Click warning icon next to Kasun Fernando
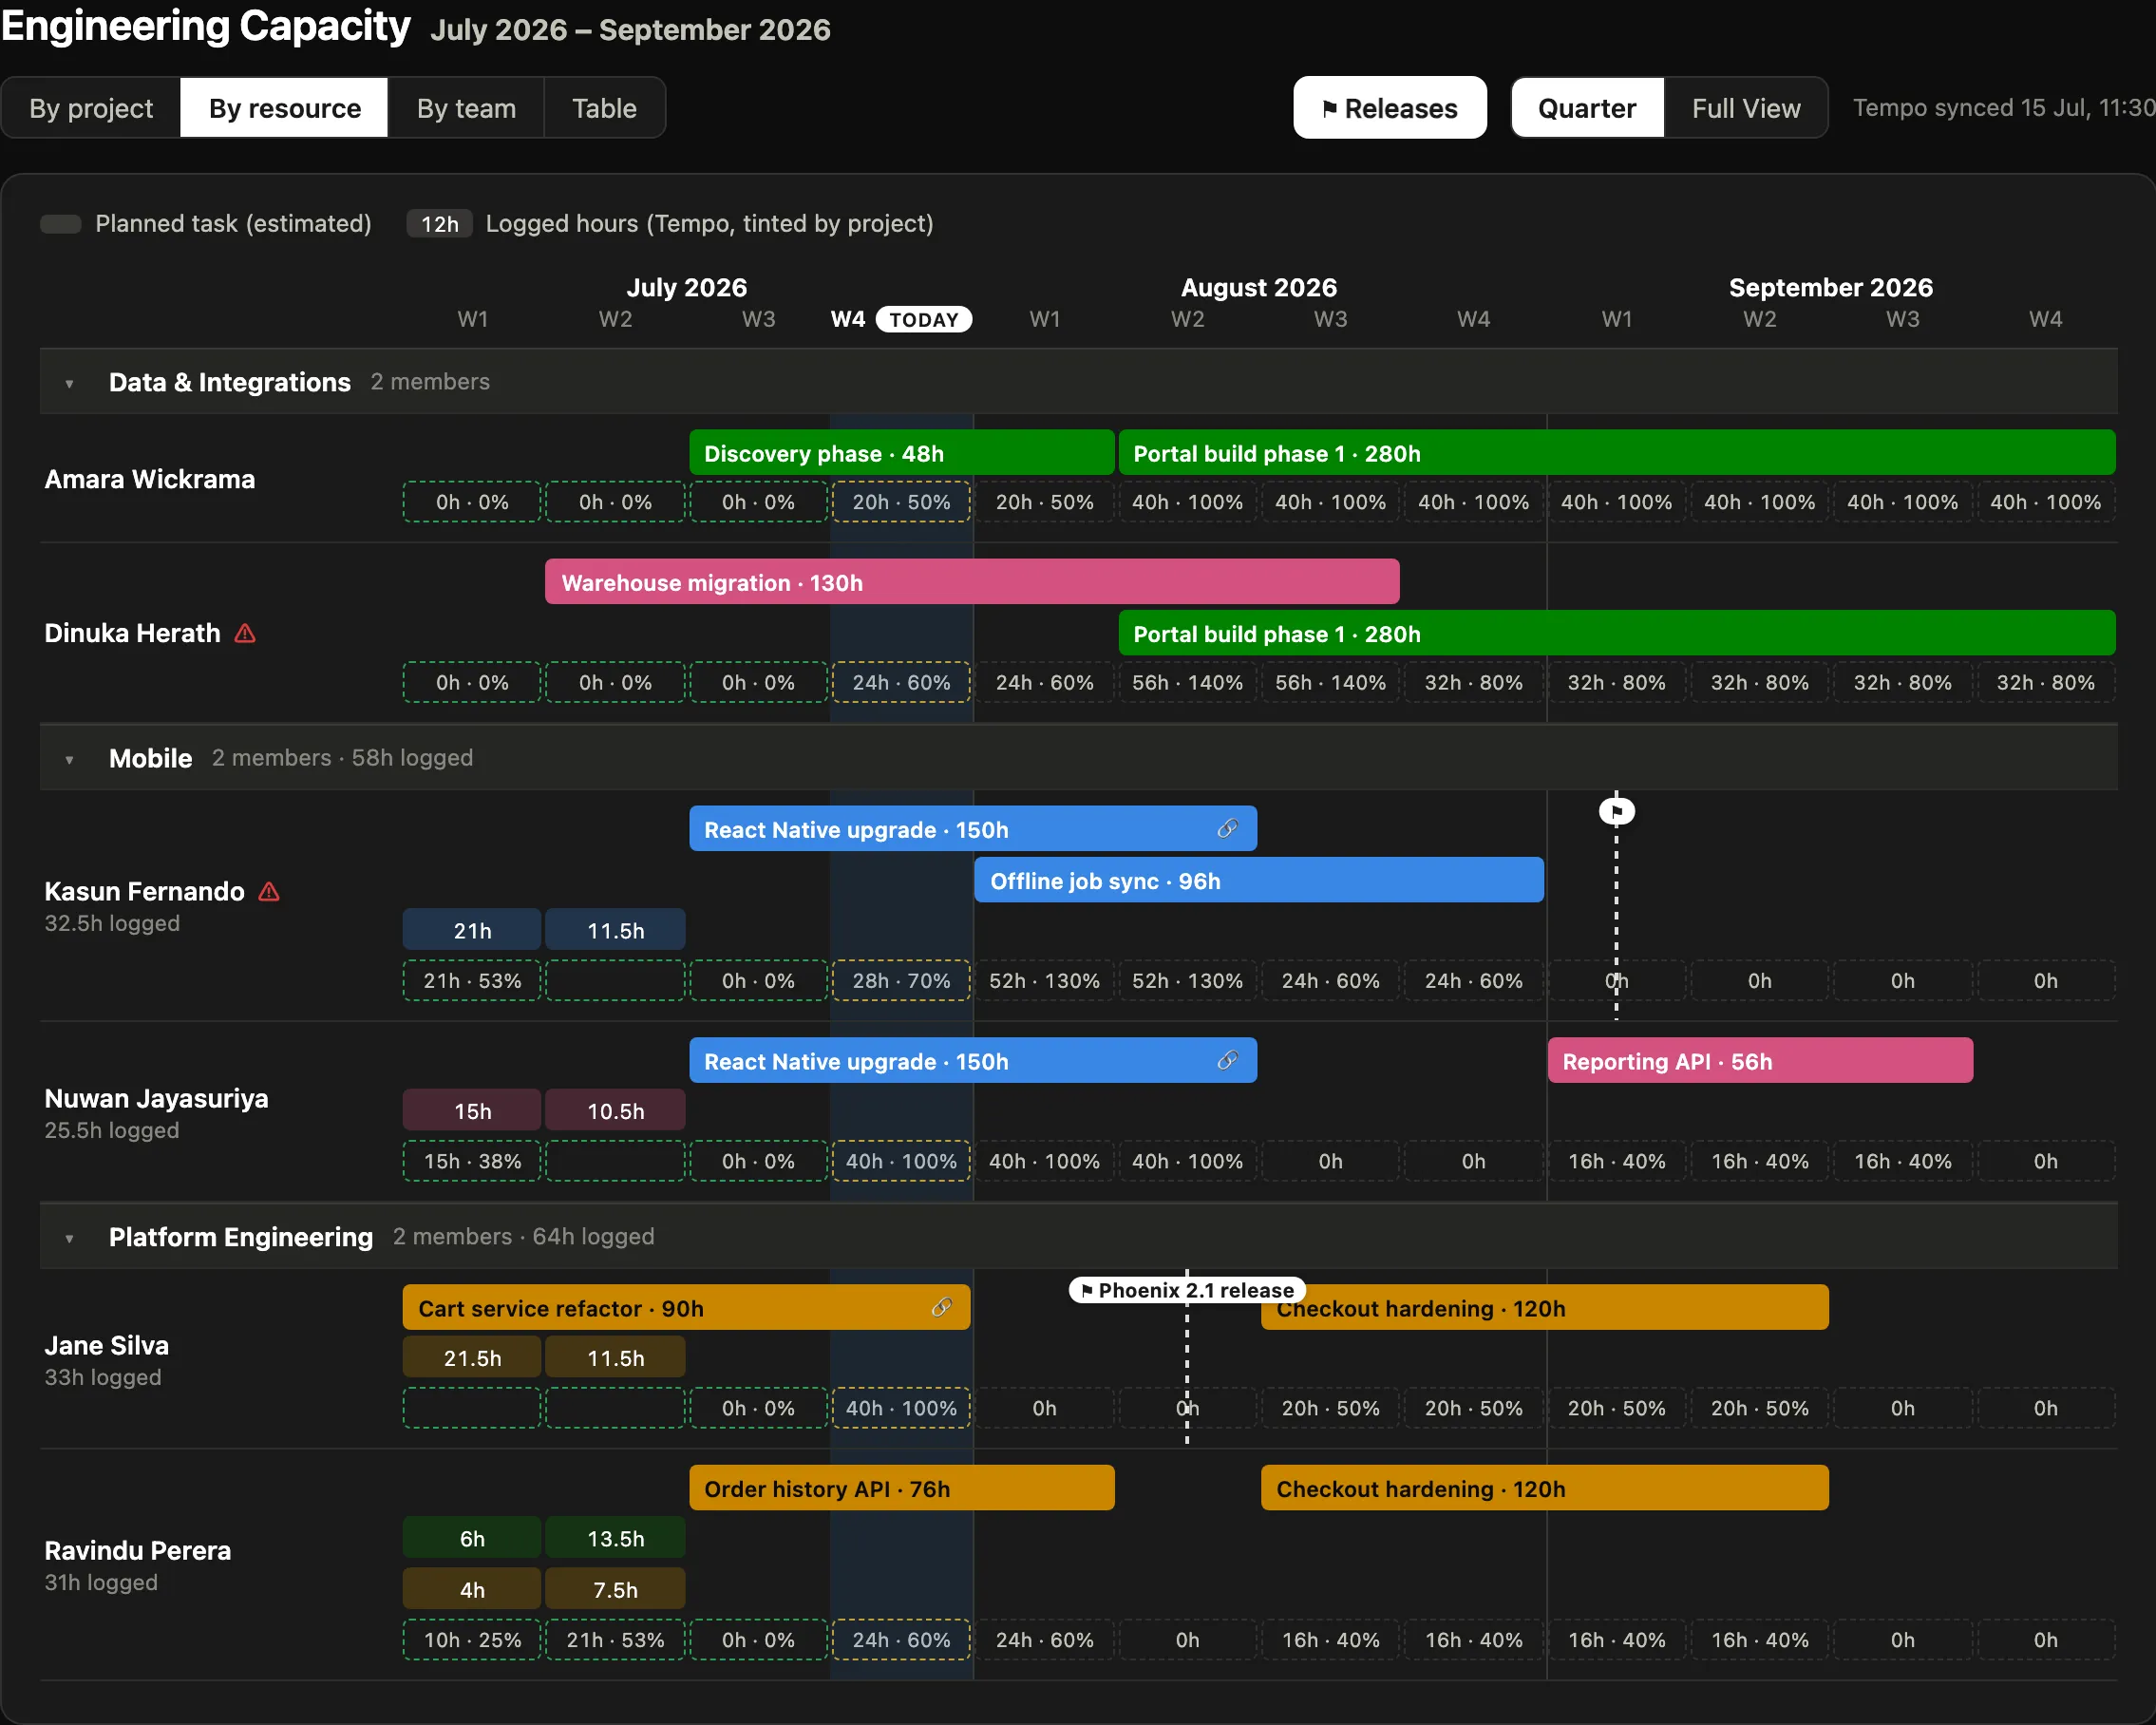Viewport: 2156px width, 1725px height. click(x=269, y=891)
